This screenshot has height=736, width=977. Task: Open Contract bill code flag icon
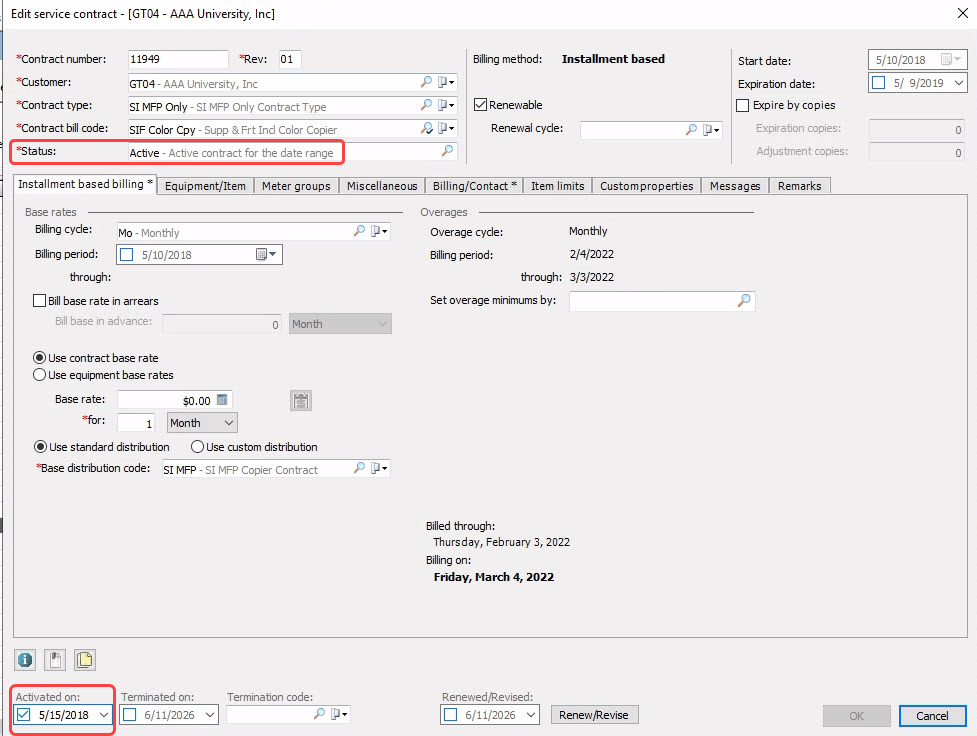(446, 128)
